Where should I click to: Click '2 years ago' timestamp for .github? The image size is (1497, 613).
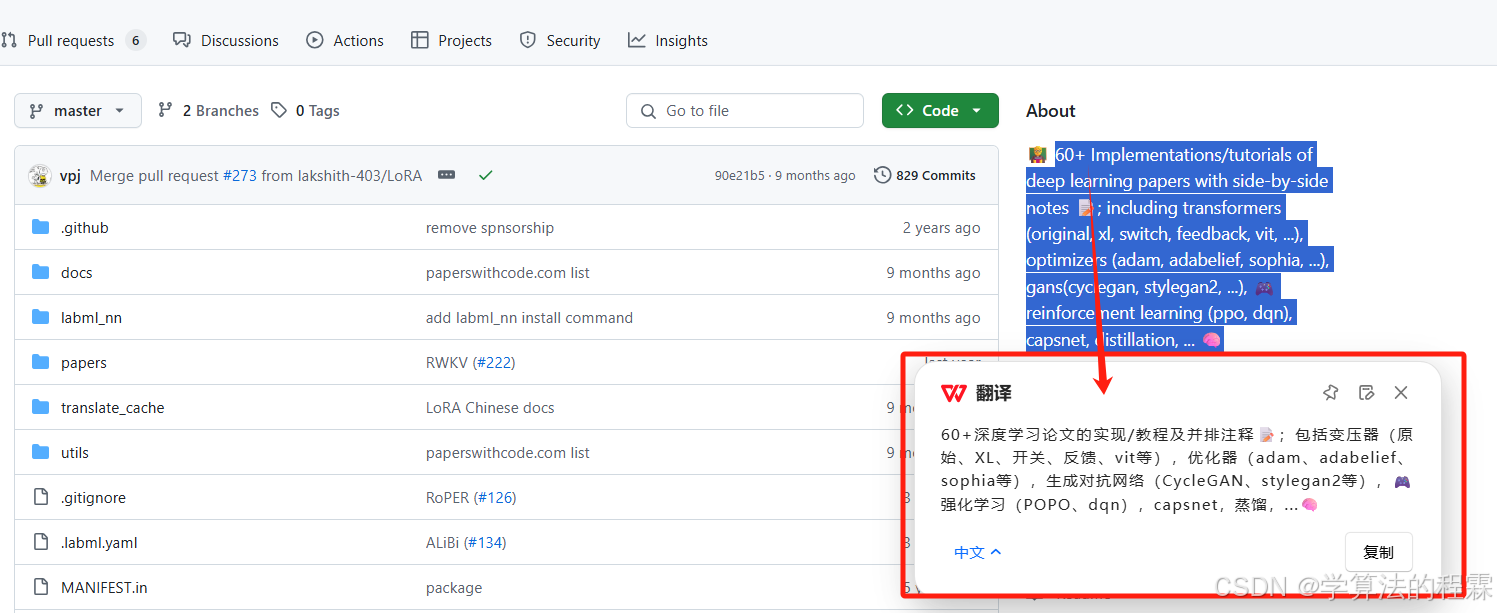point(941,228)
